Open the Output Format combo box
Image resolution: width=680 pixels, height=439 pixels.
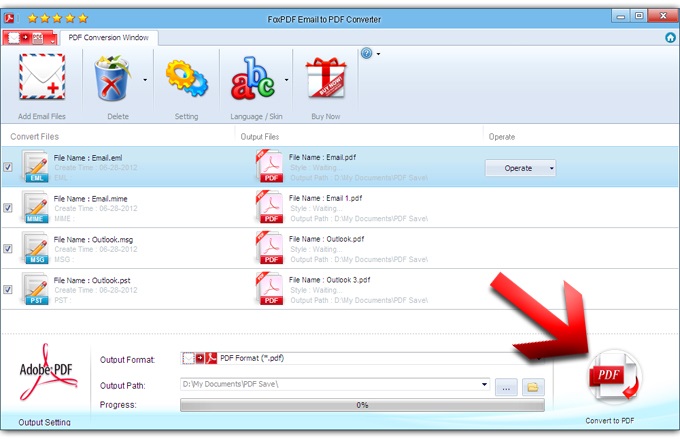(363, 358)
